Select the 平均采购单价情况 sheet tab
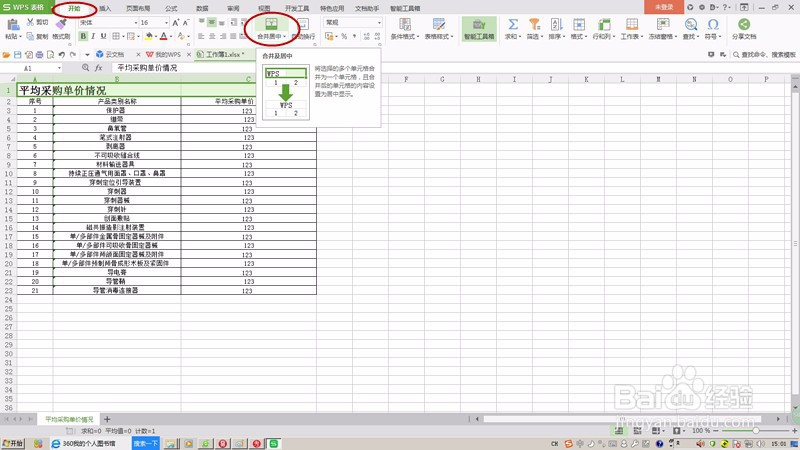 pos(69,419)
